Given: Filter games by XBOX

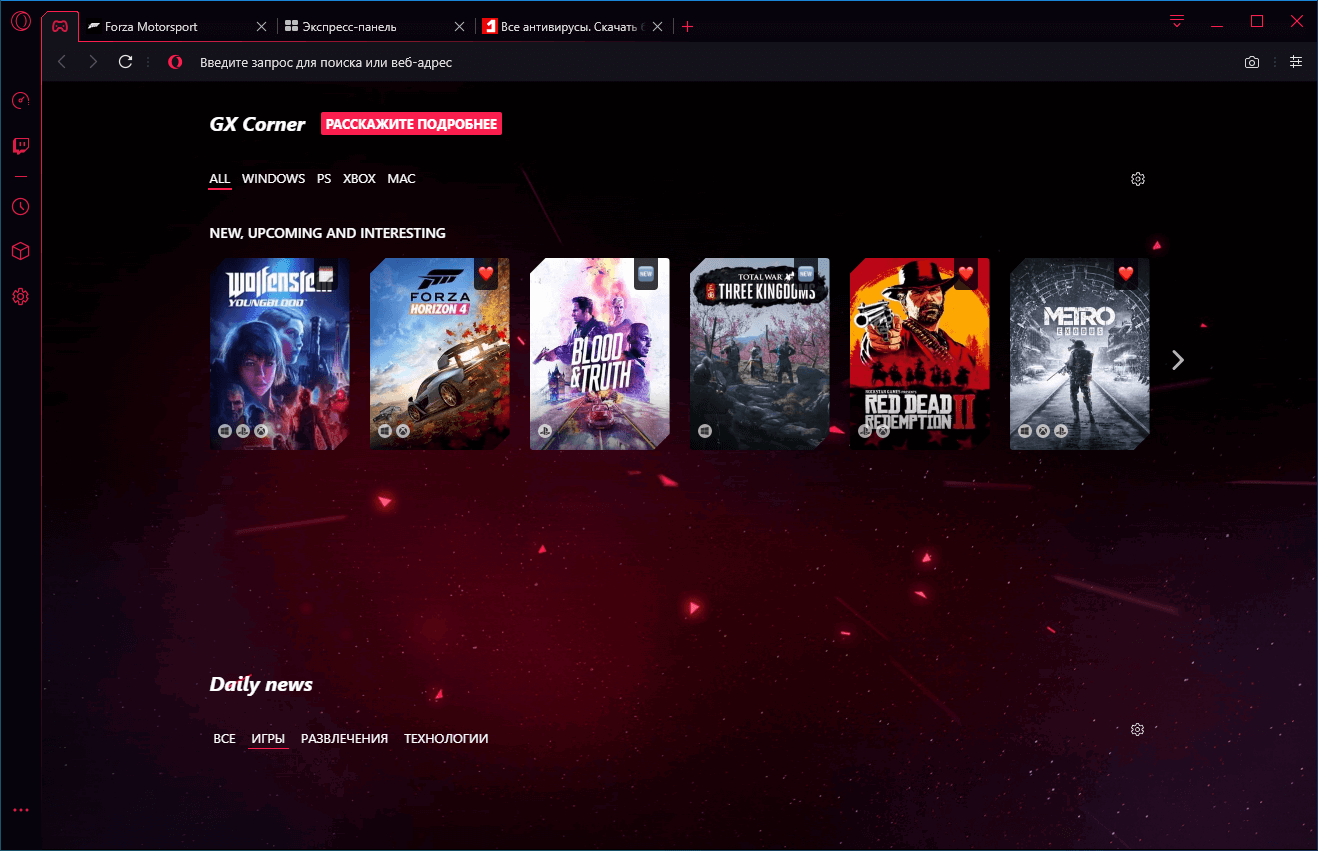Looking at the screenshot, I should point(360,179).
